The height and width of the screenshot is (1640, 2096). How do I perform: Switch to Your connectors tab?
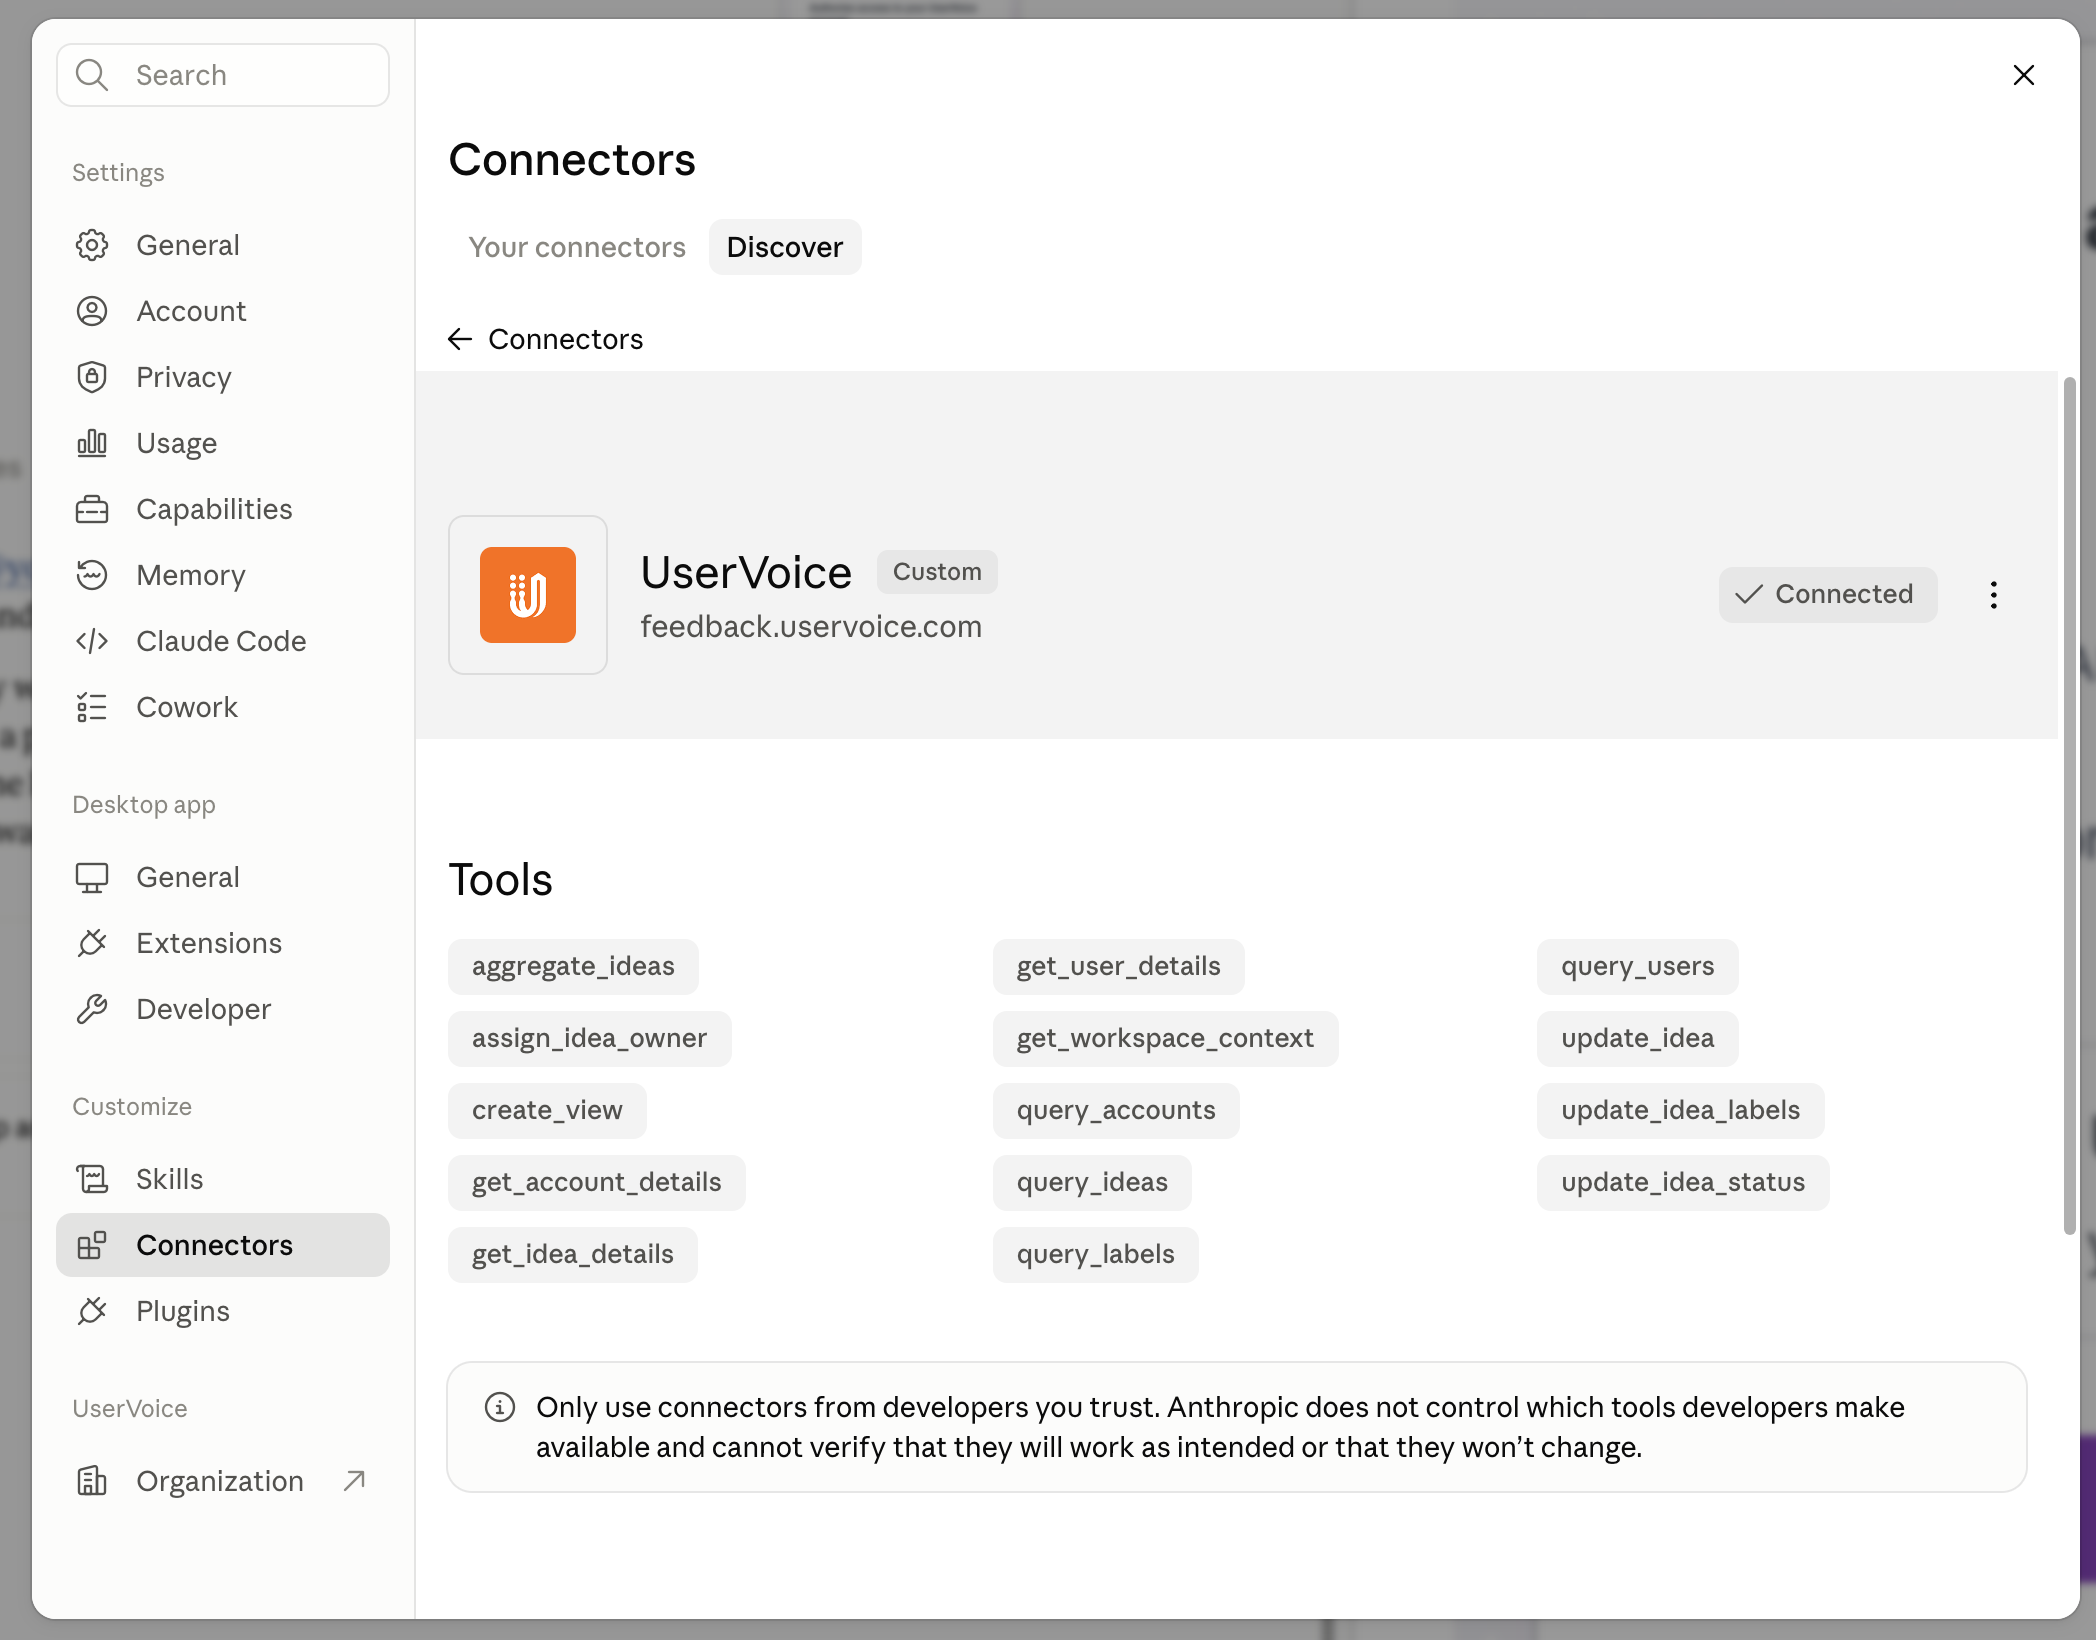(x=577, y=247)
